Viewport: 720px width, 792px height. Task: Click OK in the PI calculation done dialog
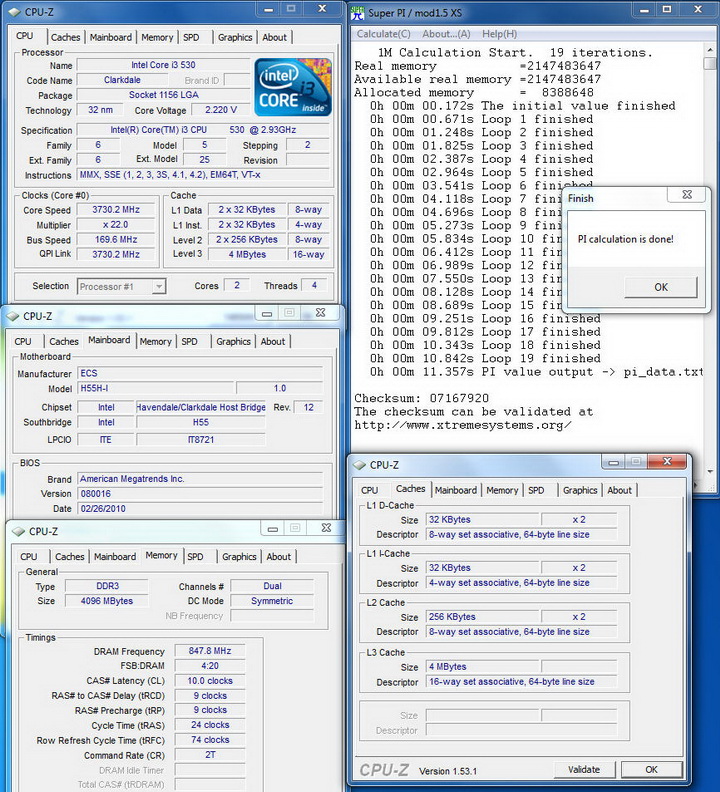661,287
